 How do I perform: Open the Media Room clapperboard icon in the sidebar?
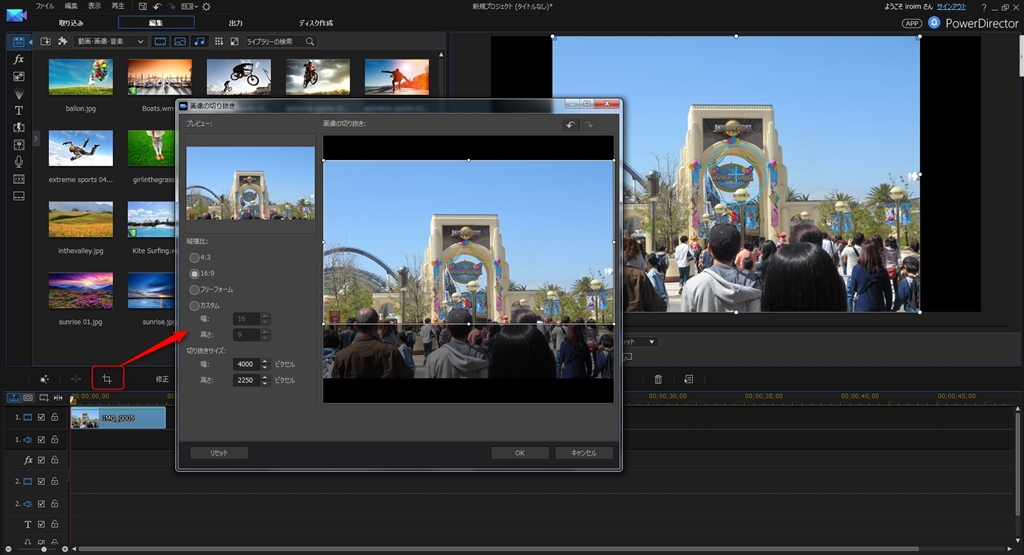(x=18, y=42)
